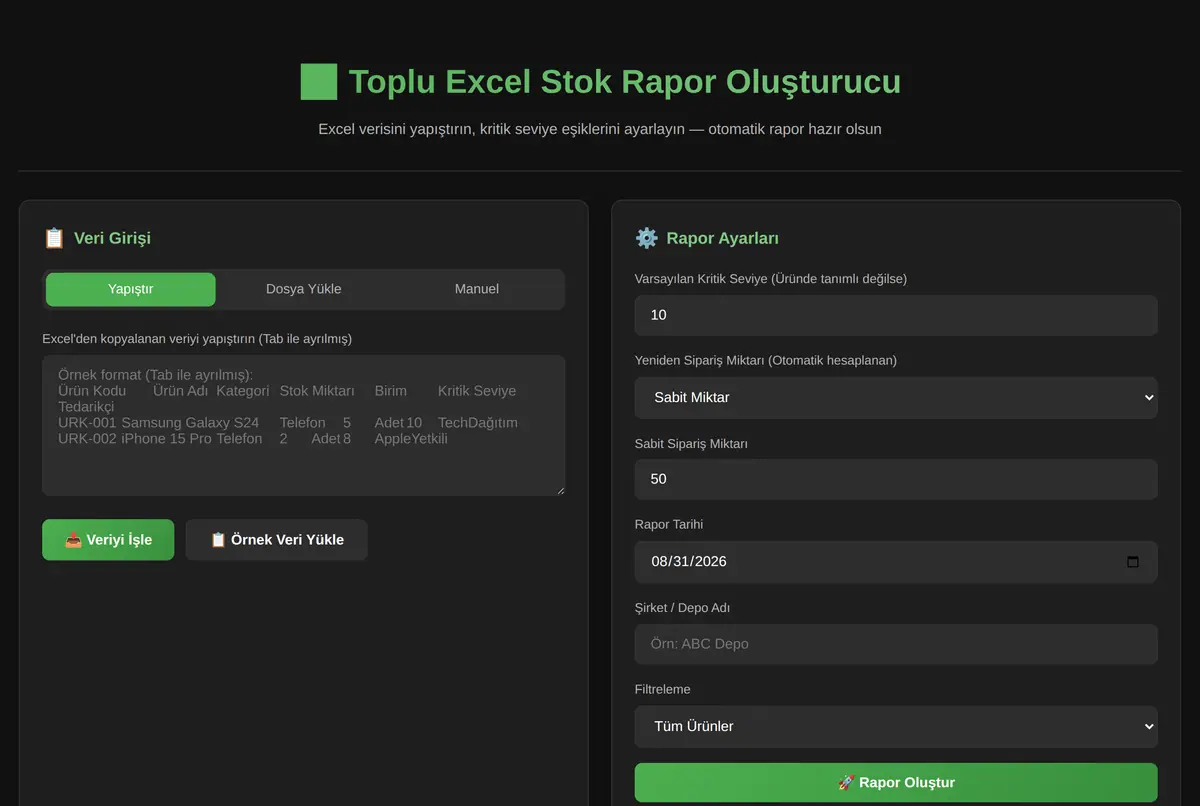Open the Filtreleme dropdown showing Tüm Ürünler
This screenshot has height=806, width=1200.
(x=896, y=726)
